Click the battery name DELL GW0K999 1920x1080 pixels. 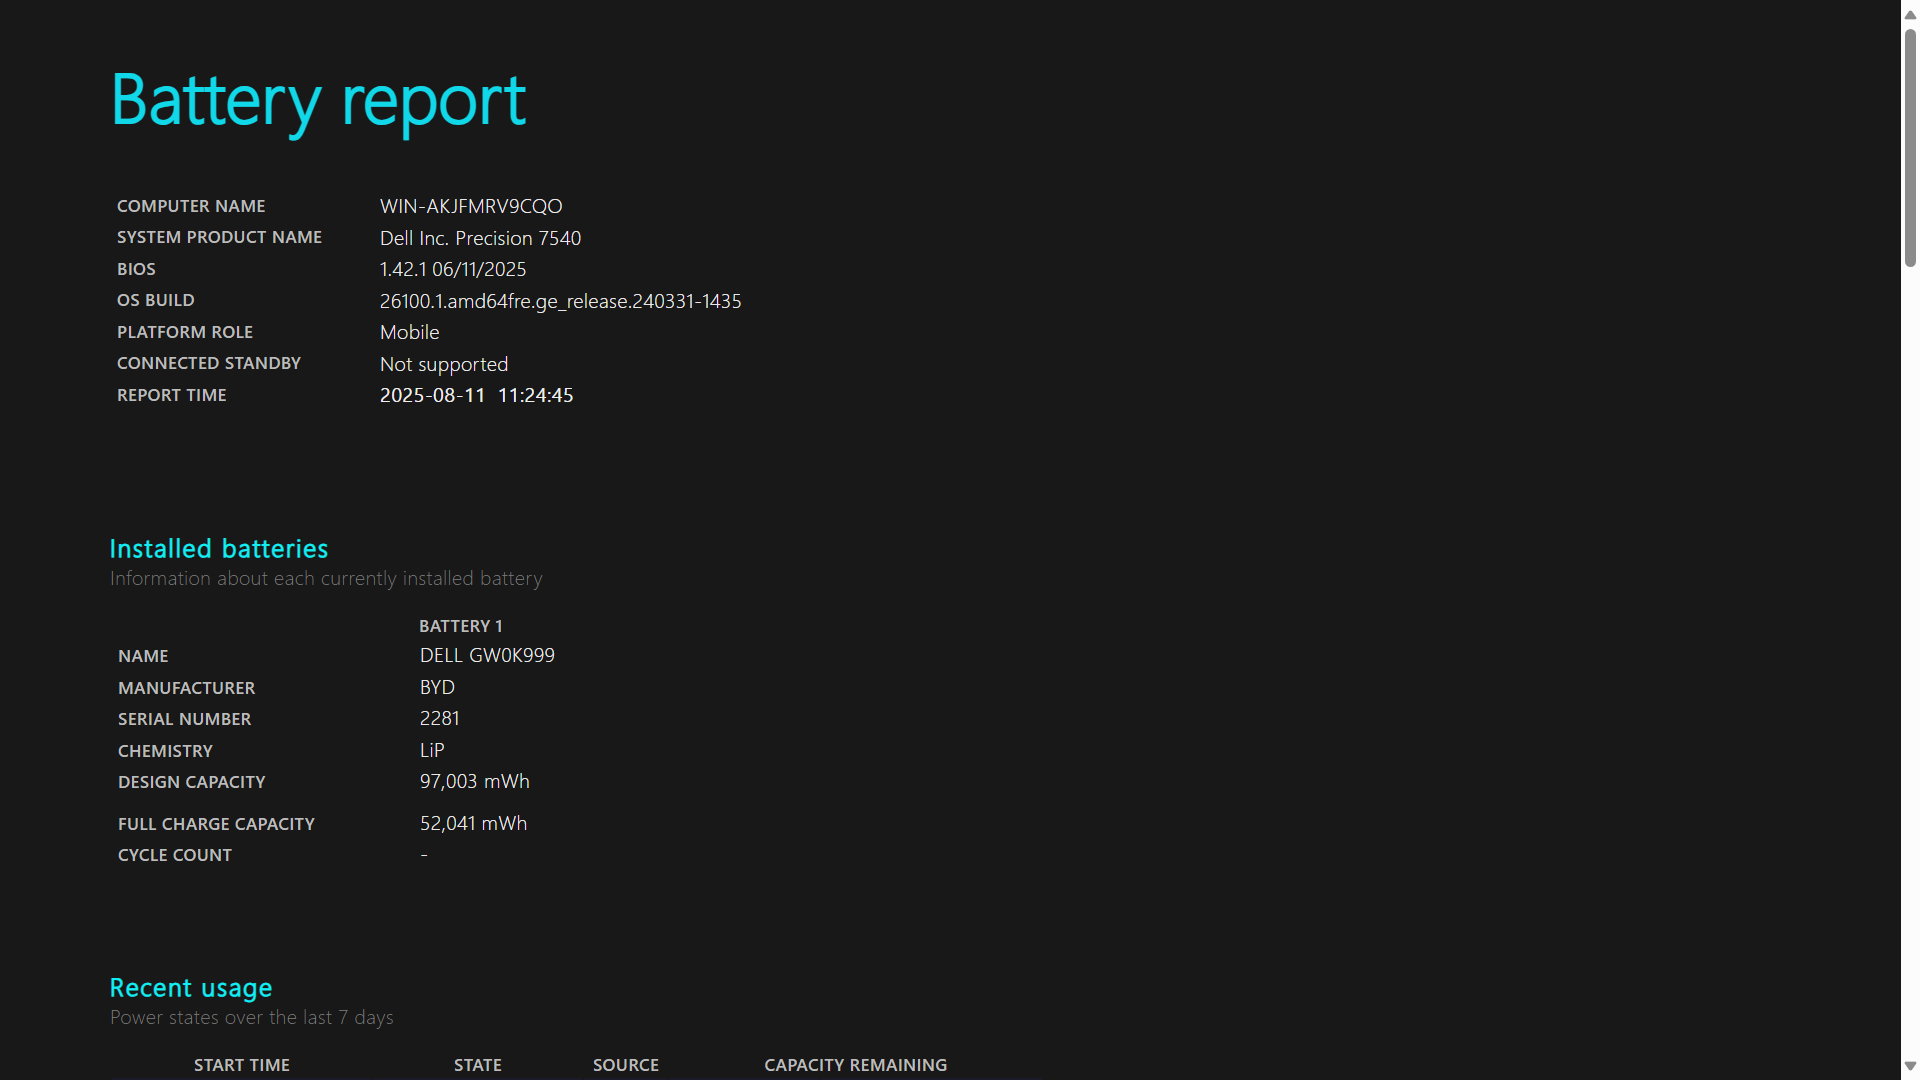pyautogui.click(x=487, y=655)
